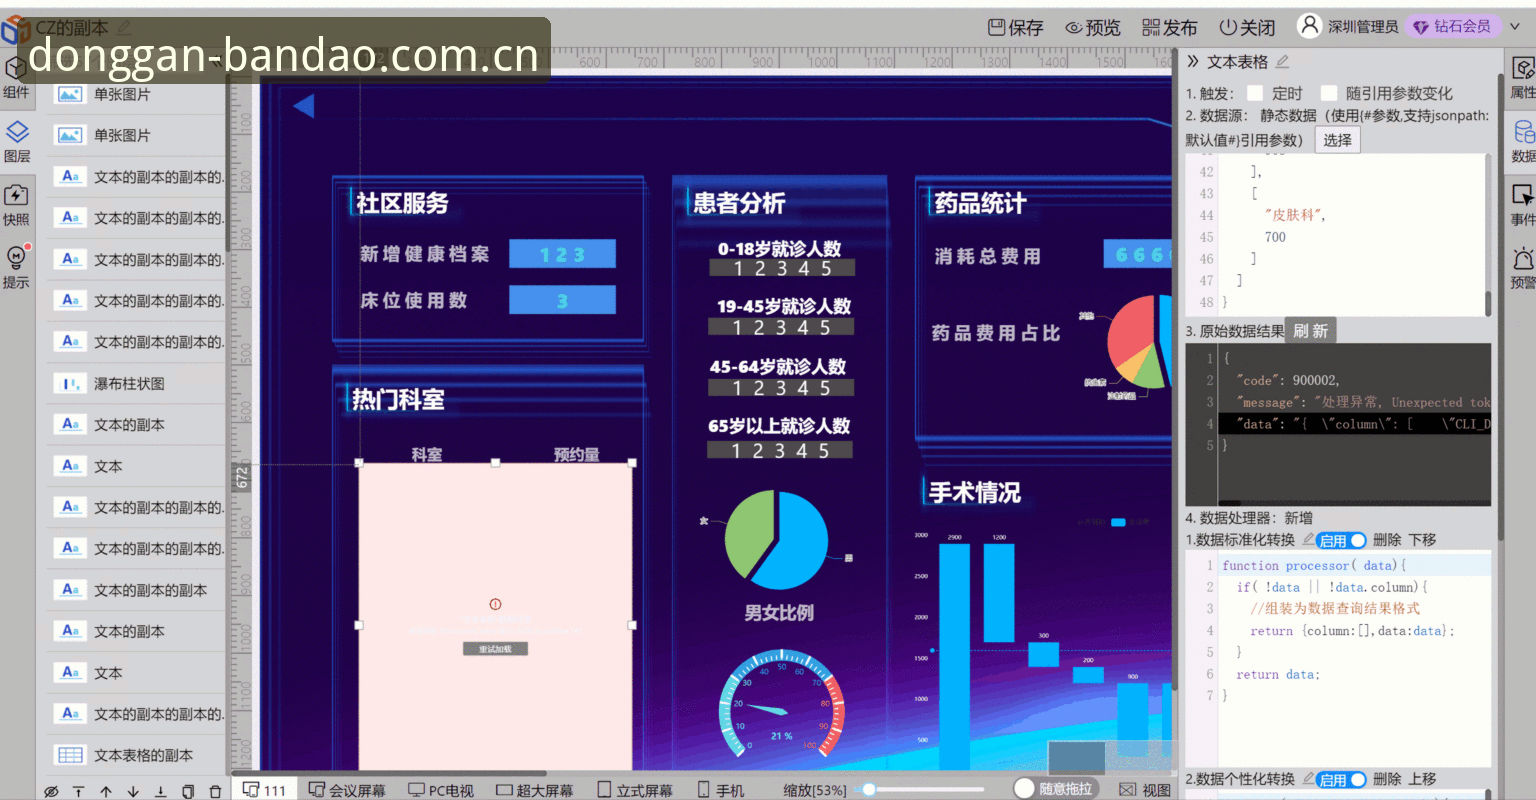Open the 图层 layers panel
1536x800 pixels.
16,142
